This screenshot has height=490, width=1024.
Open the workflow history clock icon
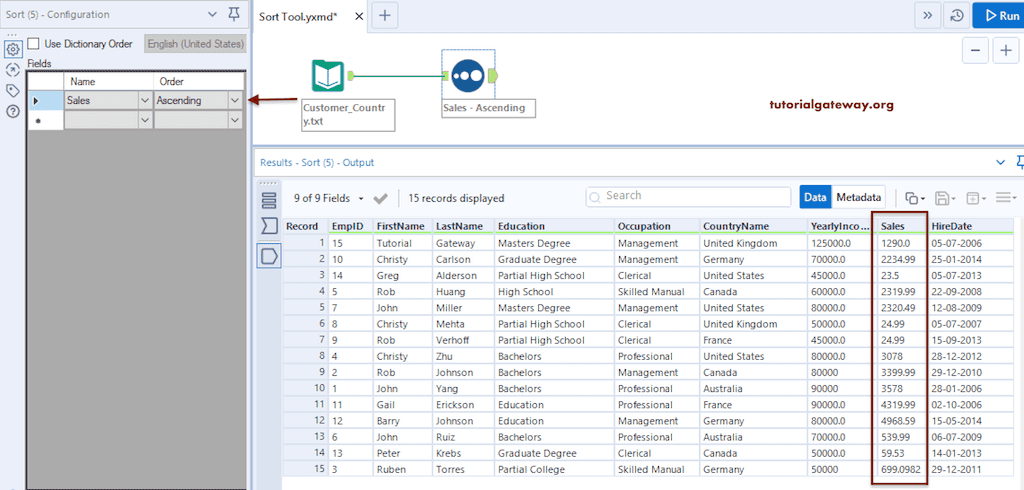[956, 15]
